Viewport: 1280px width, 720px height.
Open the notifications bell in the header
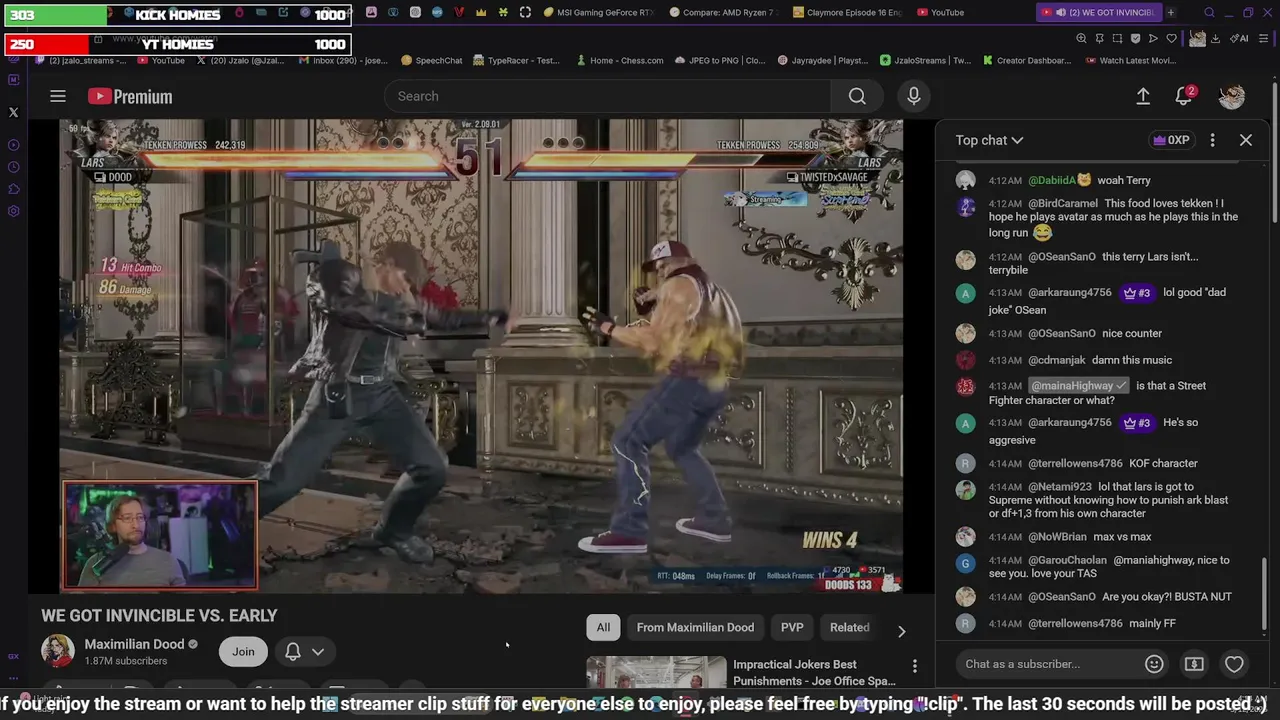[1184, 96]
